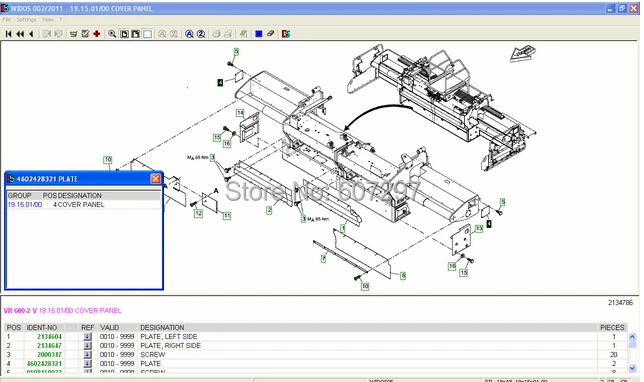Image resolution: width=644 pixels, height=382 pixels.
Task: Click group link 19.15.01/00 in popup
Action: point(25,205)
